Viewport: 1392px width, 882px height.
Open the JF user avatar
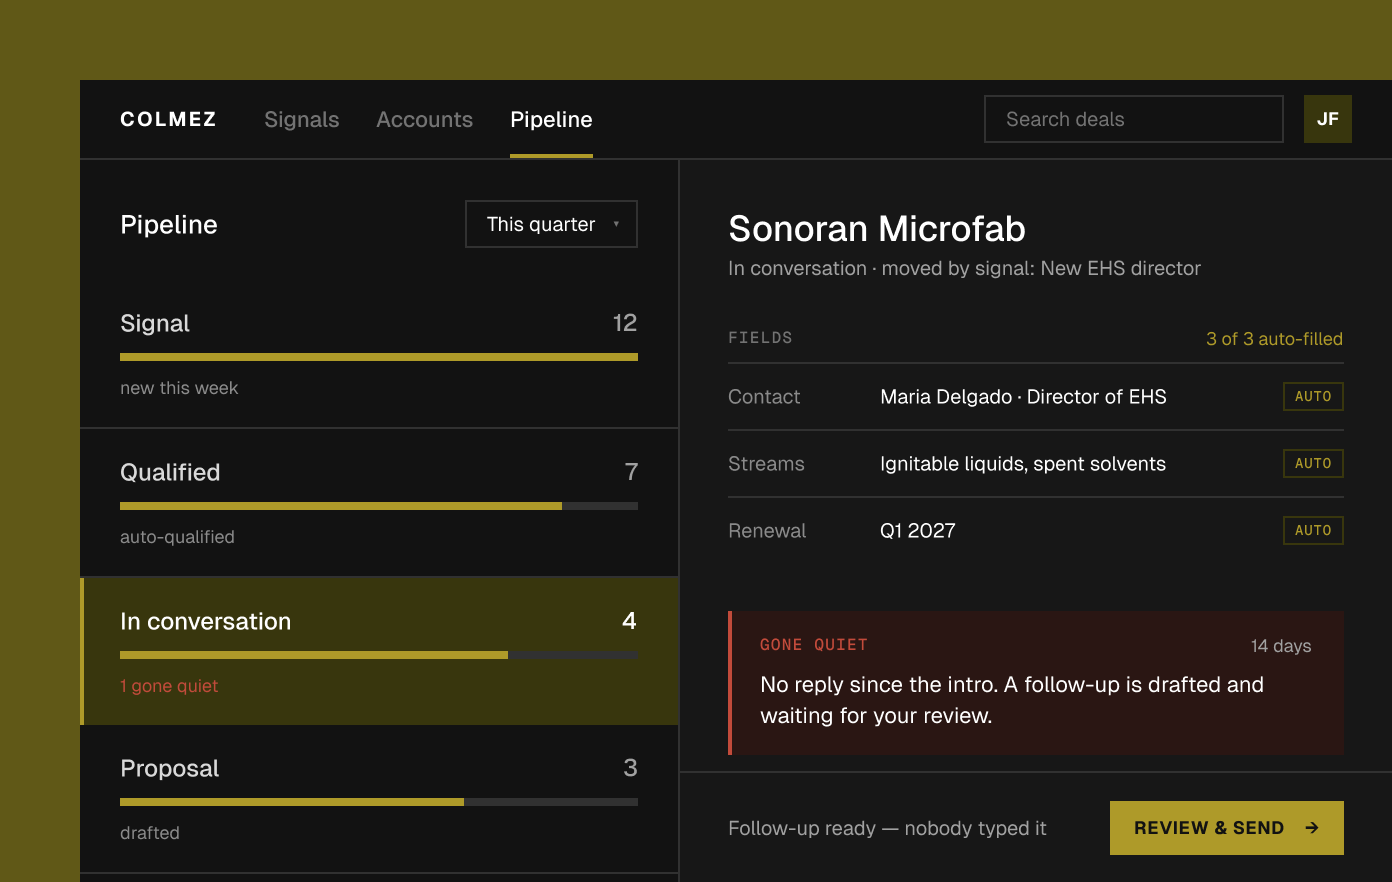tap(1328, 119)
